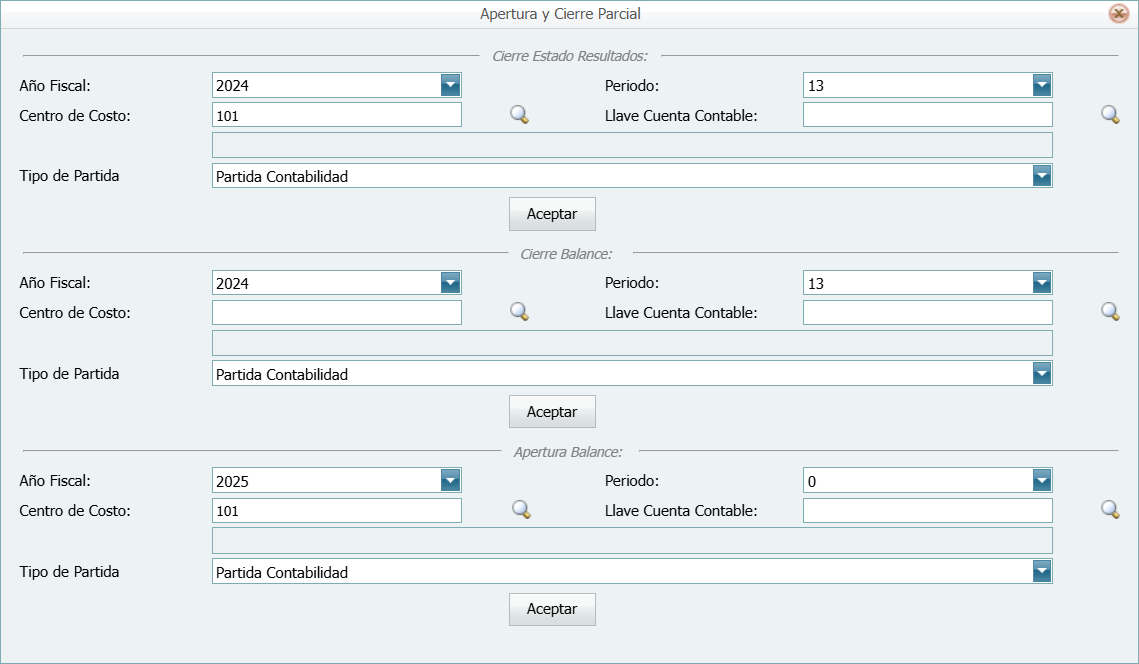Select Aceptar under Cierre Estado Resultados
Screen dimensions: 1139x664
552,213
